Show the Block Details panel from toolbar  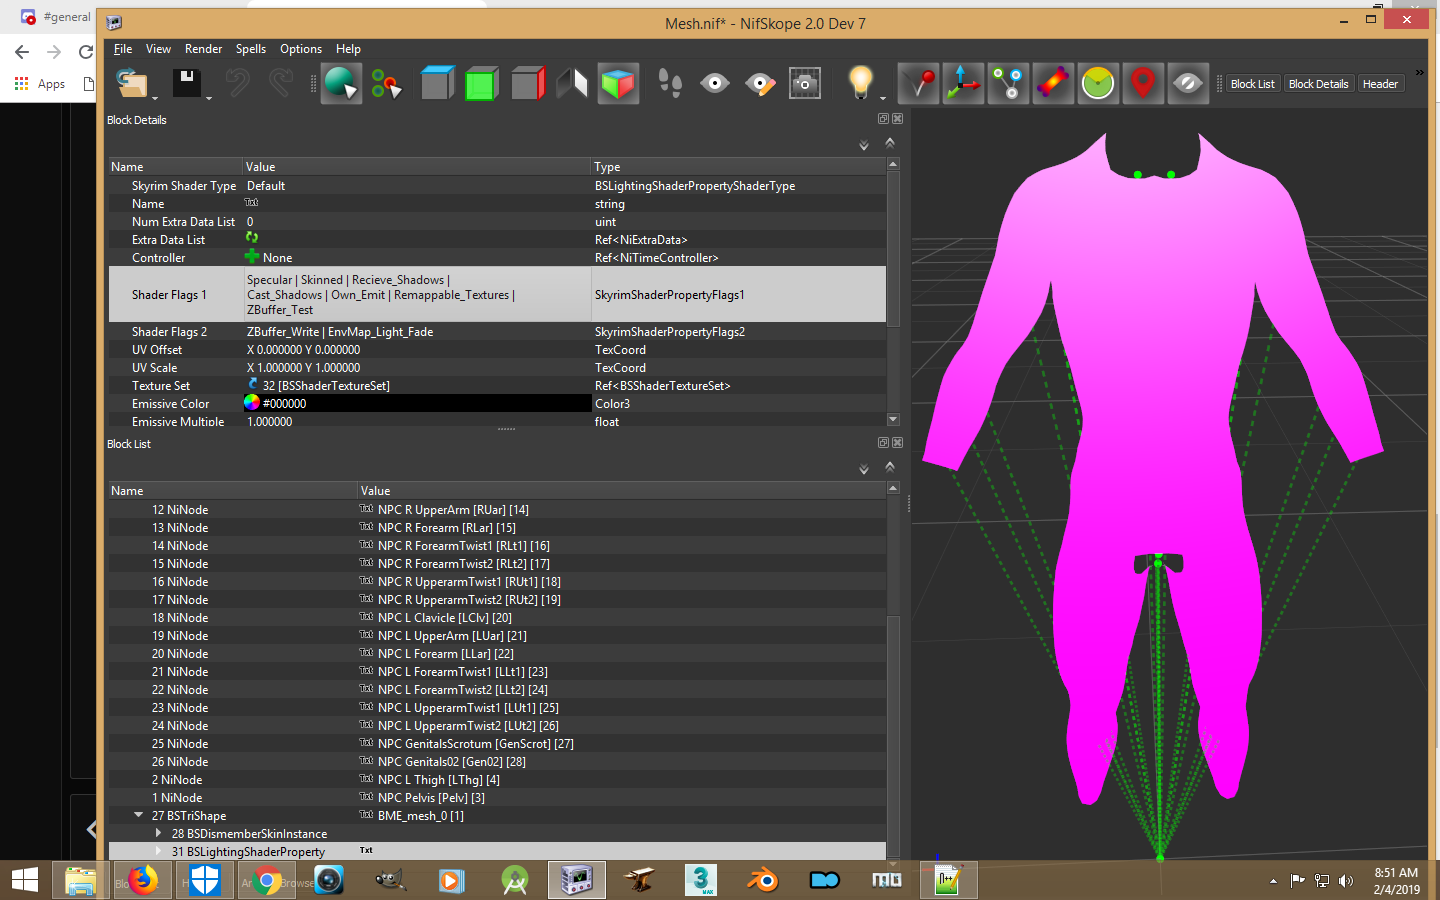[1319, 84]
